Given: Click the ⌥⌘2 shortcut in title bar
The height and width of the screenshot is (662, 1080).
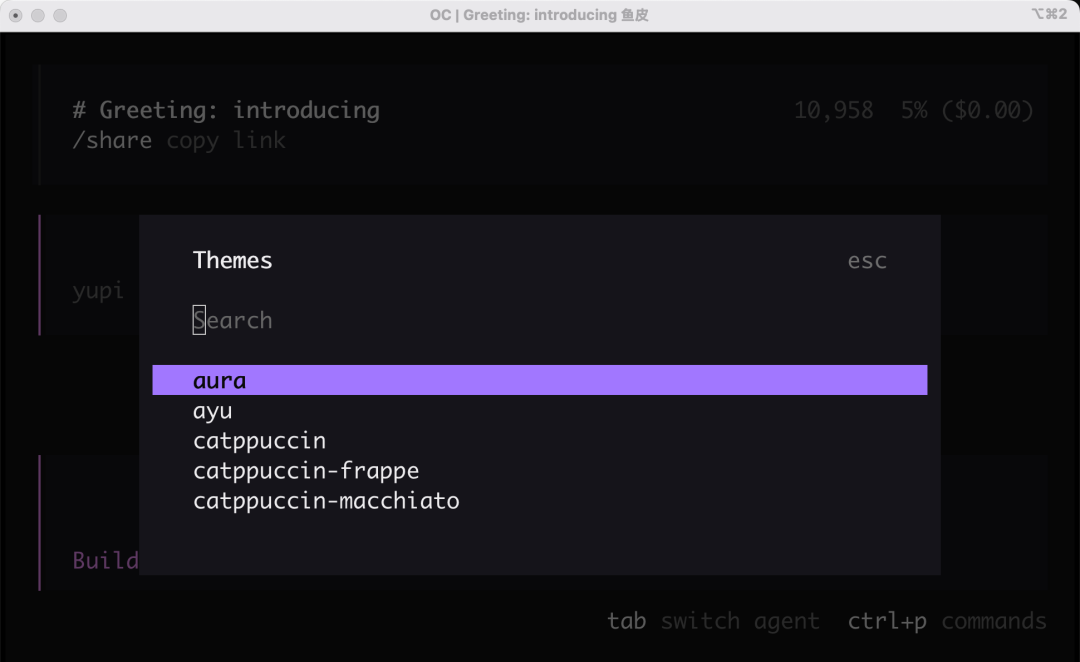Looking at the screenshot, I should pyautogui.click(x=1051, y=15).
